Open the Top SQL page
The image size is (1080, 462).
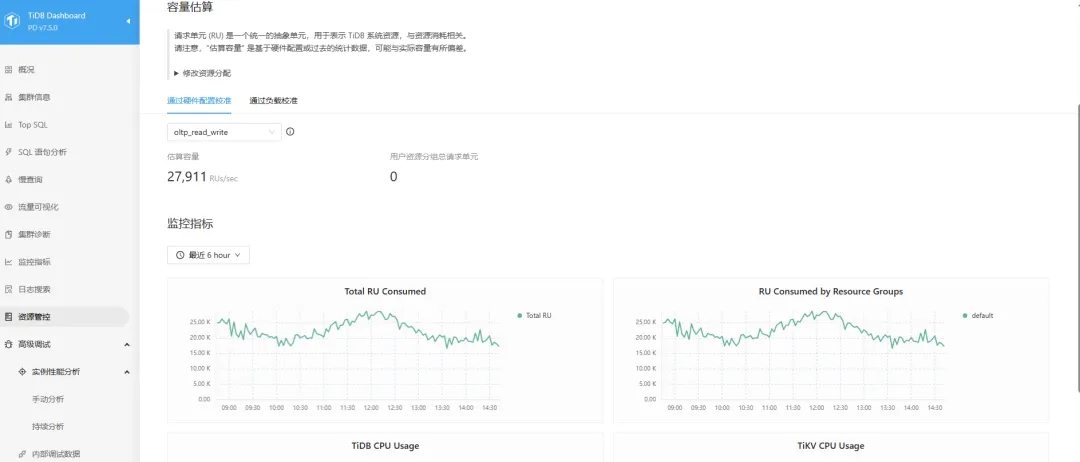pyautogui.click(x=32, y=125)
